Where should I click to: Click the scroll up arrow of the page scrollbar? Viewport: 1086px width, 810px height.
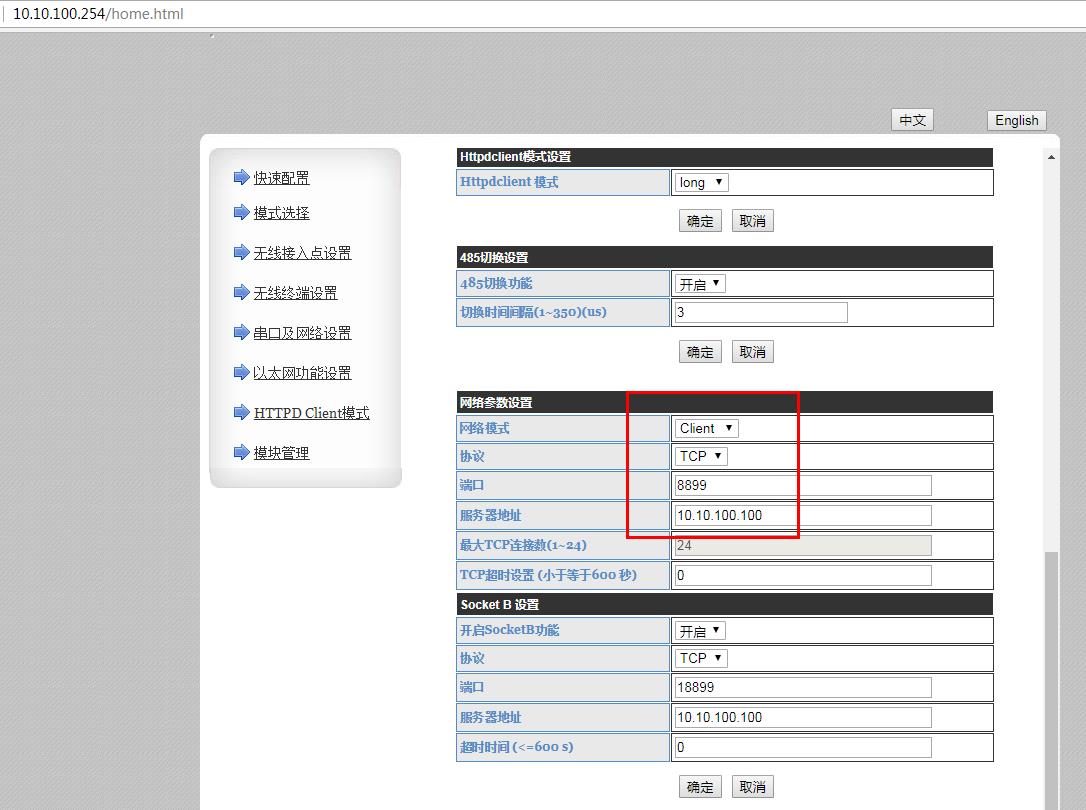1051,157
